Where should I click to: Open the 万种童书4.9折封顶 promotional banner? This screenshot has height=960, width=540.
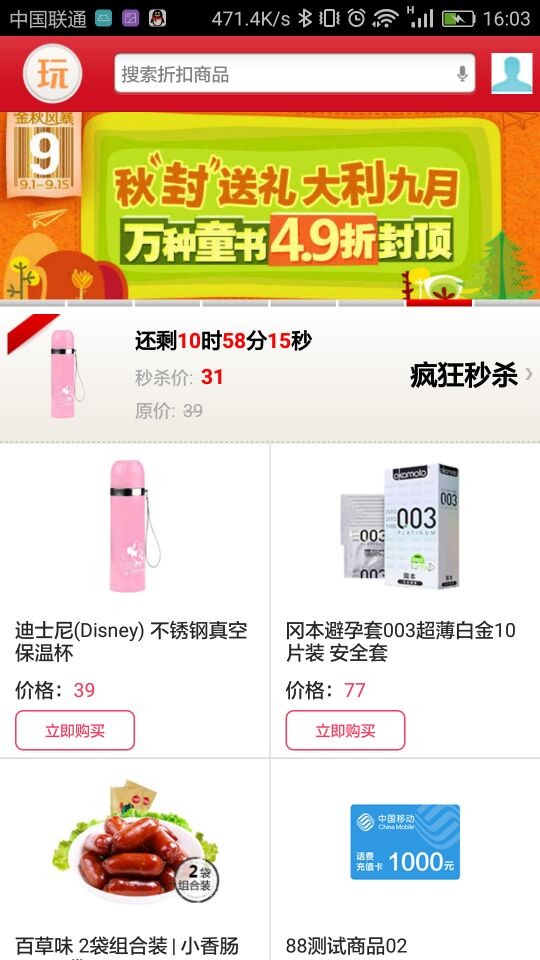(x=270, y=206)
